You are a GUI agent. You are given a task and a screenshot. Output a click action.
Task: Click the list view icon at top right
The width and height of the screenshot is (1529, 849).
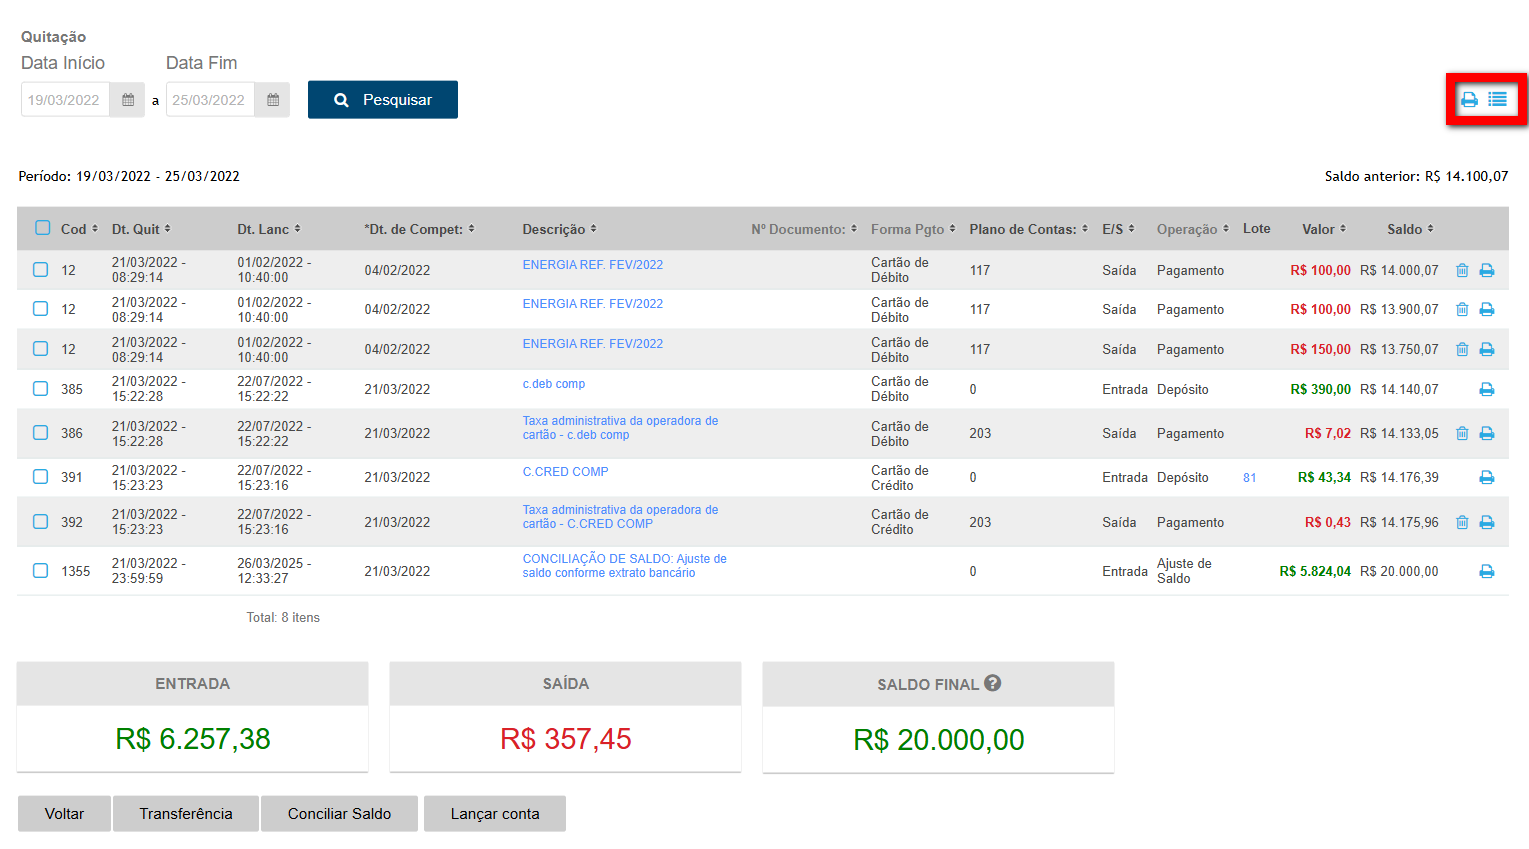tap(1497, 99)
